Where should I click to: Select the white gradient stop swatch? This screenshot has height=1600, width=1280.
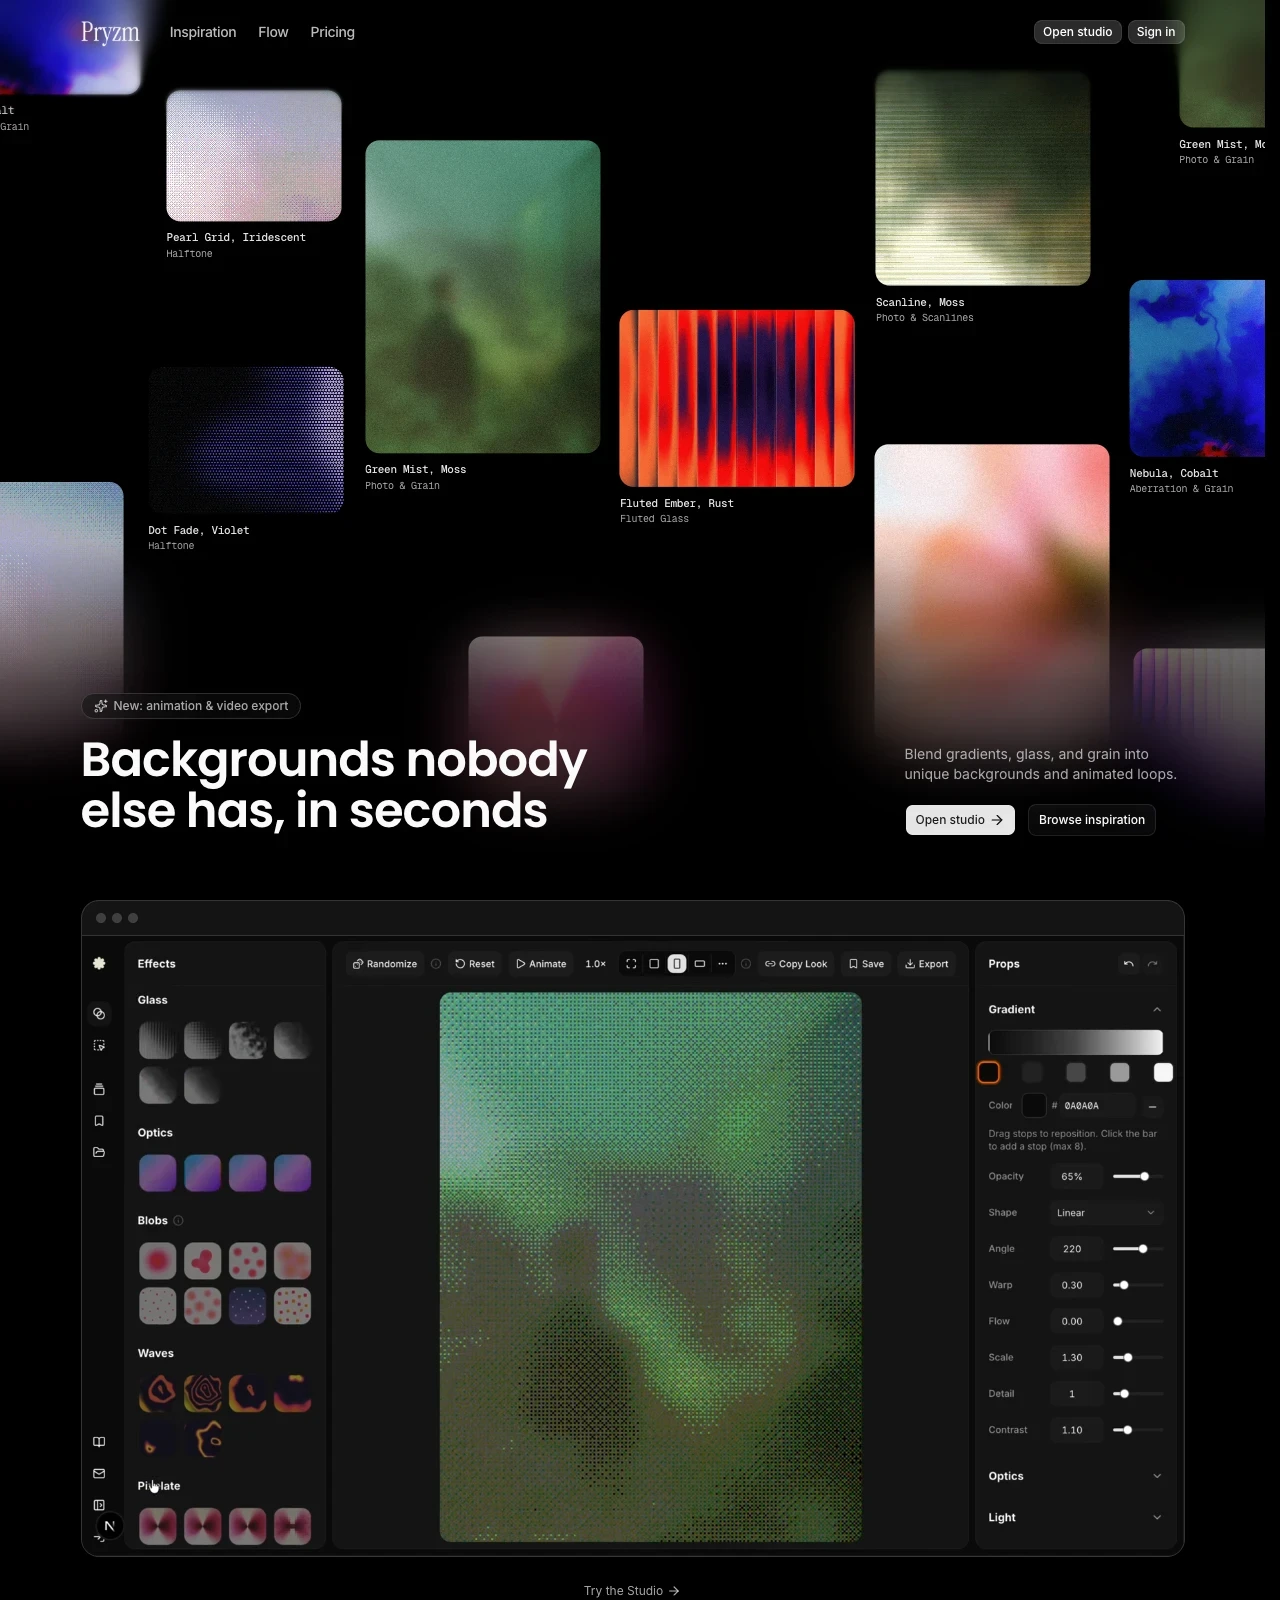click(x=1163, y=1072)
